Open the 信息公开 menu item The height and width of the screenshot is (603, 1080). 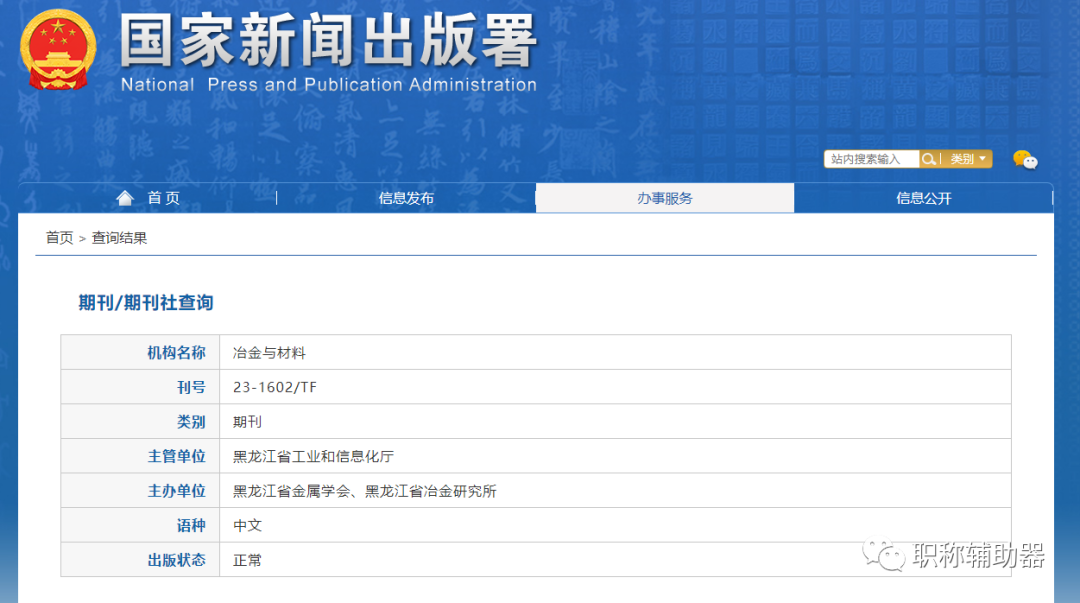[x=922, y=197]
